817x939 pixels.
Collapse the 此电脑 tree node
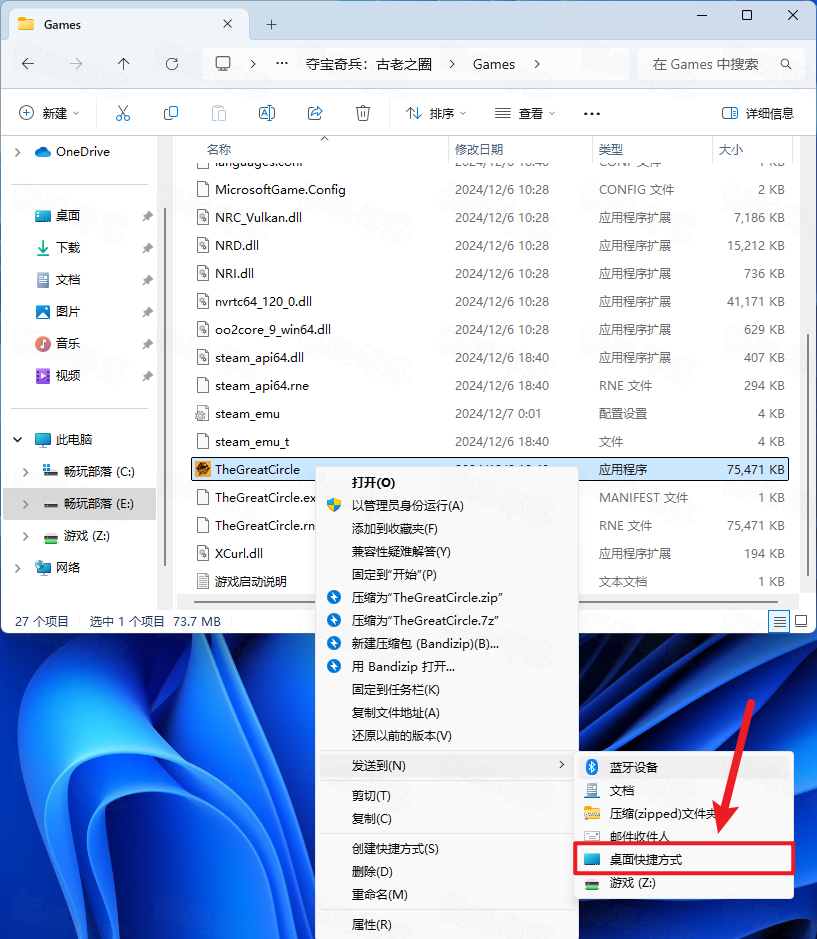tap(17, 440)
